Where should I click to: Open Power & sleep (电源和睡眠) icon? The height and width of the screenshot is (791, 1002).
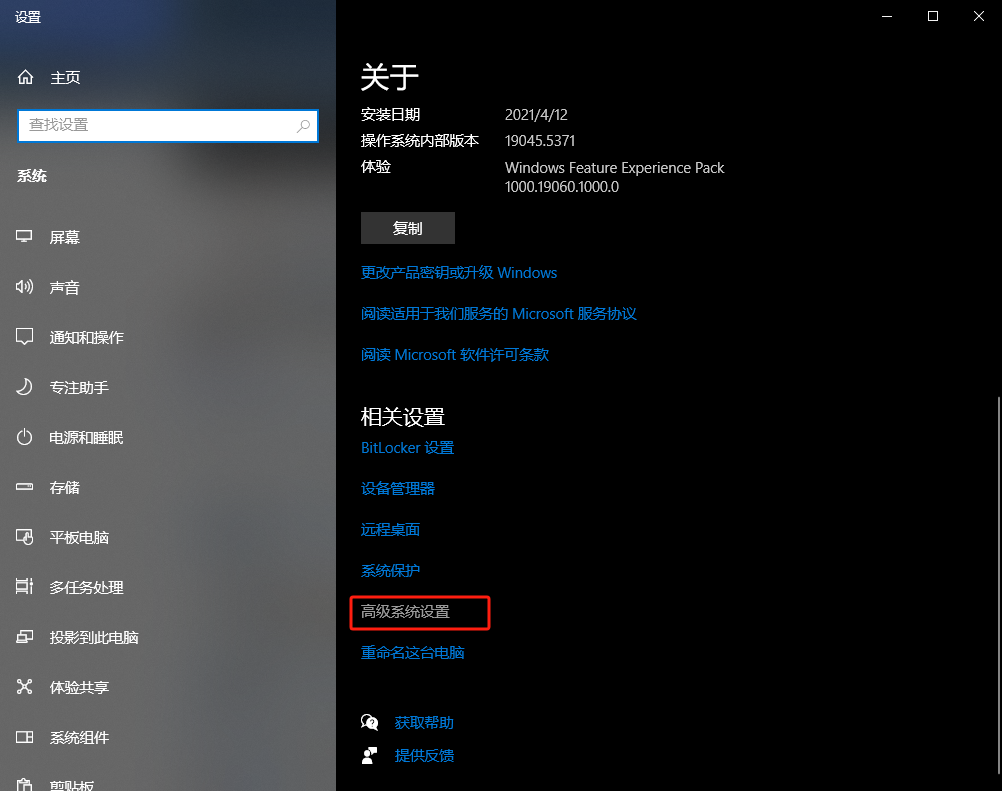[24, 437]
